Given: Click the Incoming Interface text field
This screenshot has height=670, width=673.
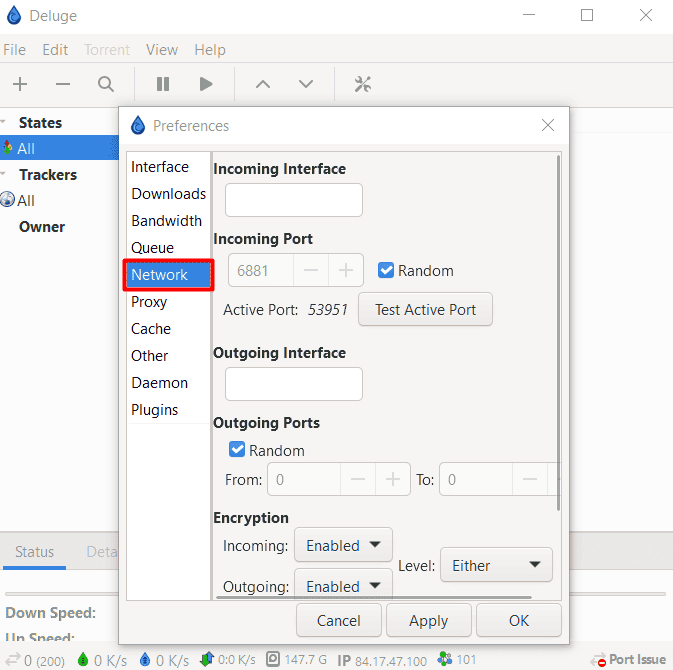Looking at the screenshot, I should pos(293,201).
